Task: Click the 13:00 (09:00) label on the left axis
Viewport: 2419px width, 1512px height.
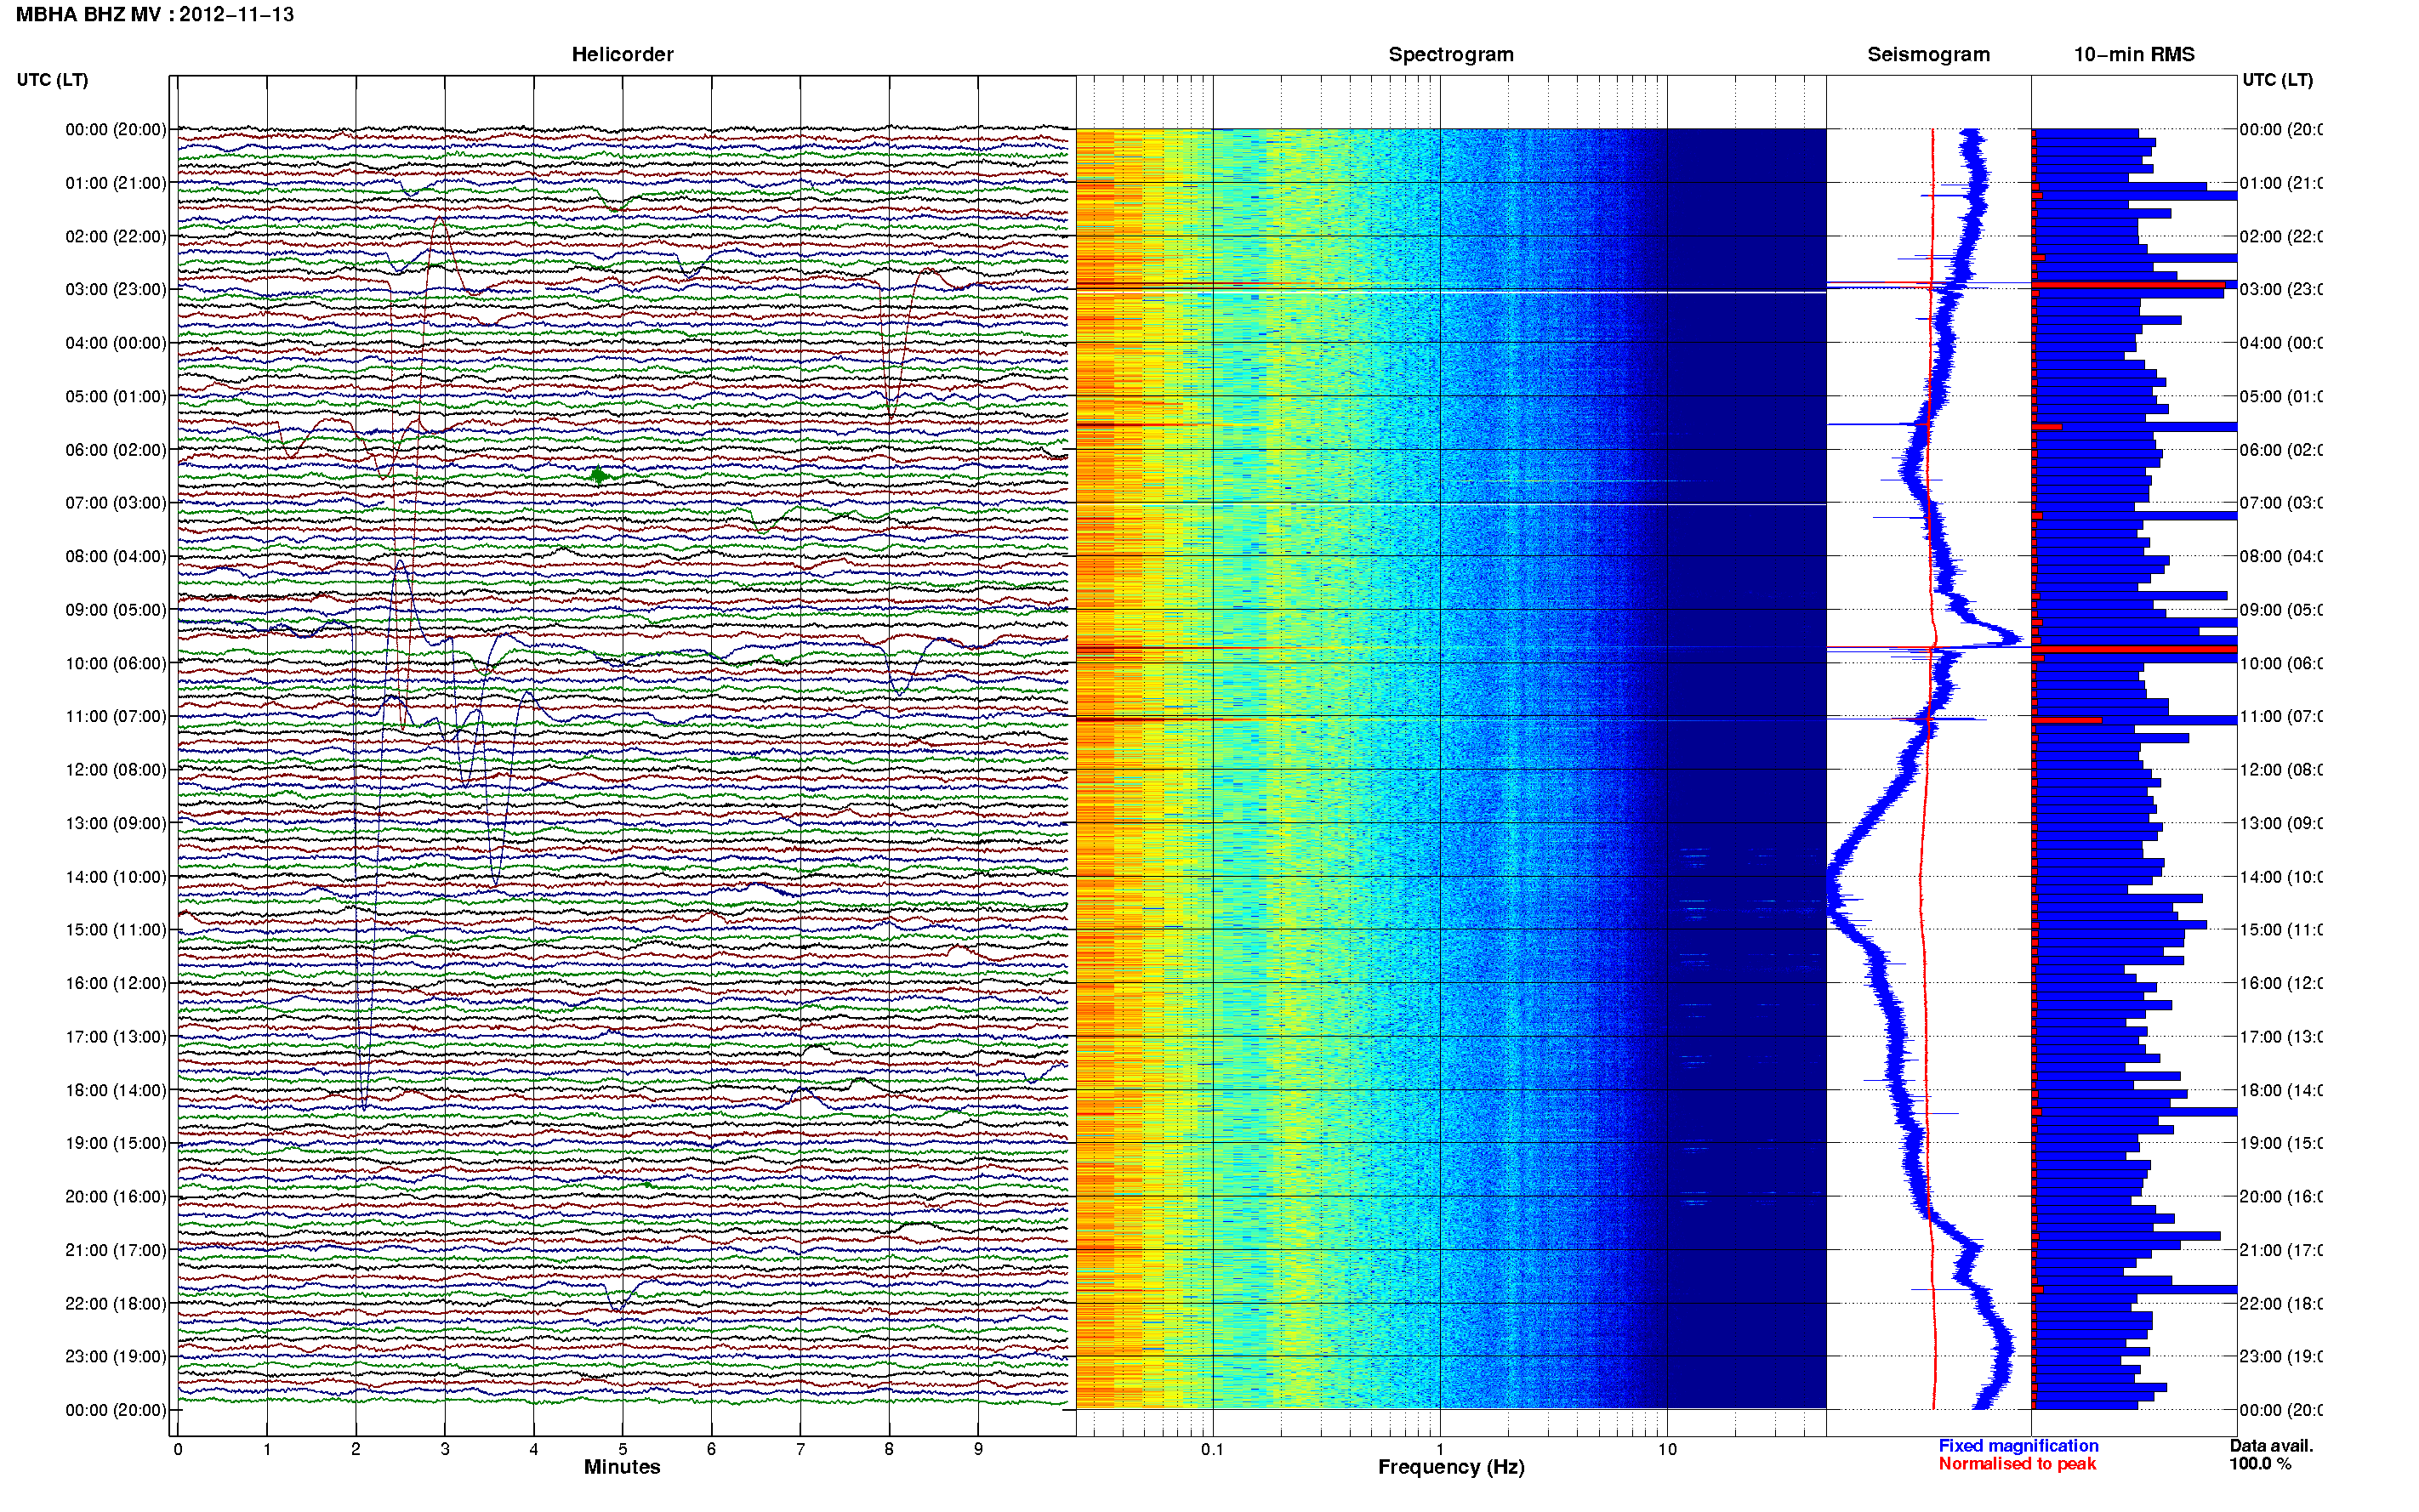Action: coord(116,823)
